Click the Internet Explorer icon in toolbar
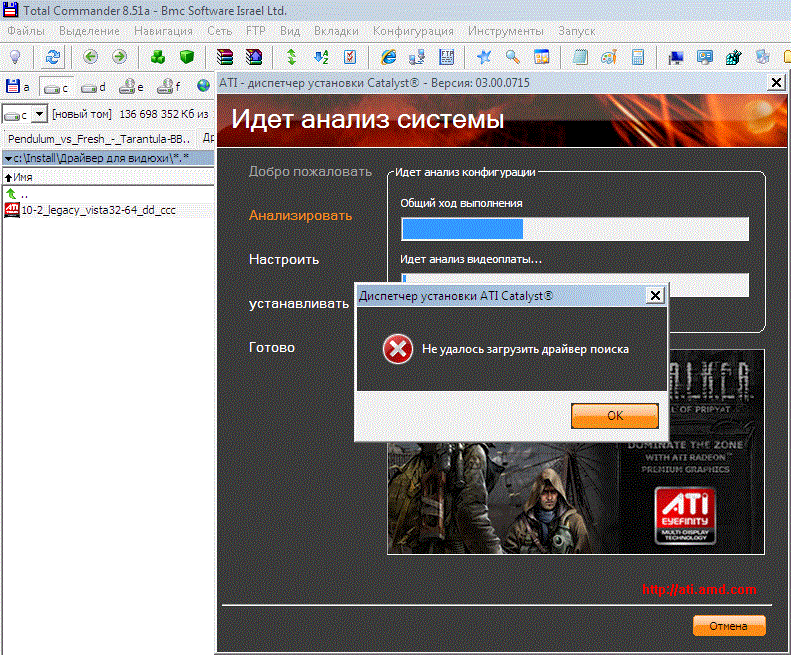Screen dimensions: 791x655 point(389,57)
